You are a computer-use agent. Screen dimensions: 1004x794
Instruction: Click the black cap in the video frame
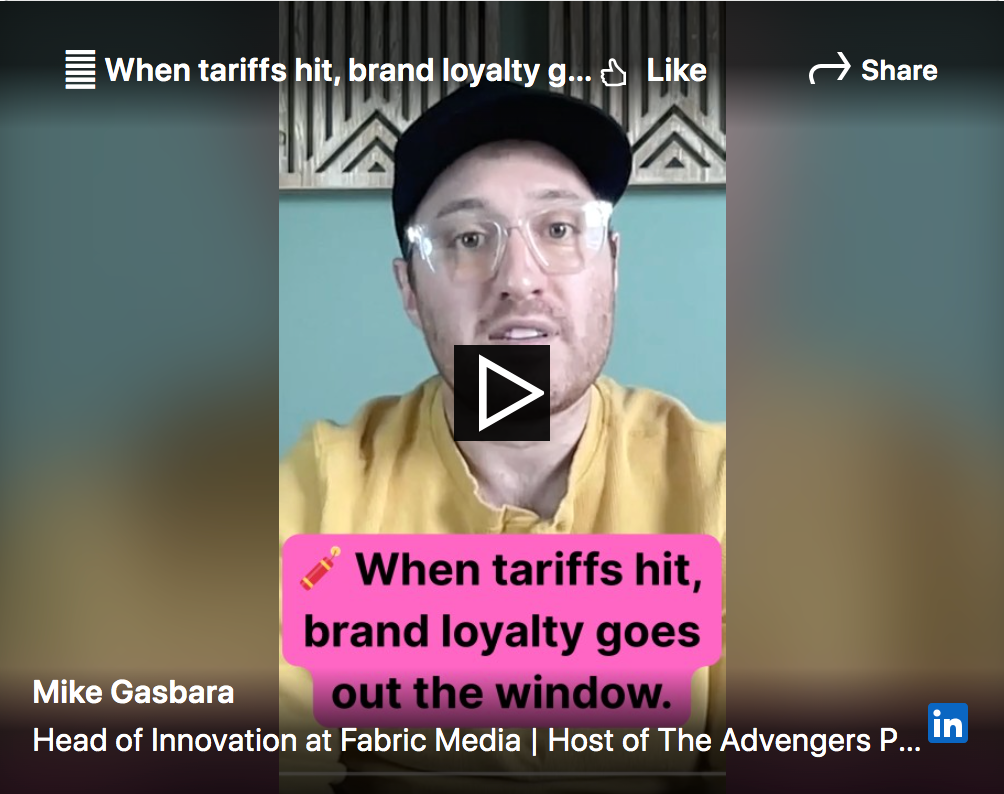(x=510, y=157)
